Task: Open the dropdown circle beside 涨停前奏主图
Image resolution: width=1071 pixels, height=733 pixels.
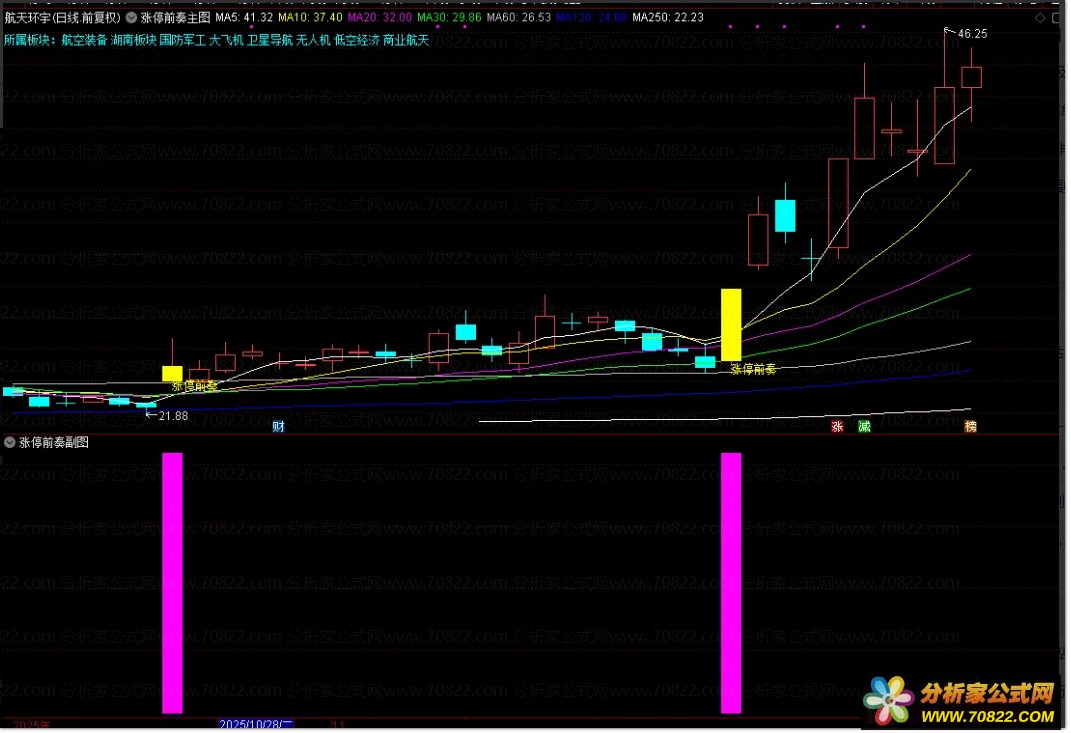Action: [x=131, y=18]
